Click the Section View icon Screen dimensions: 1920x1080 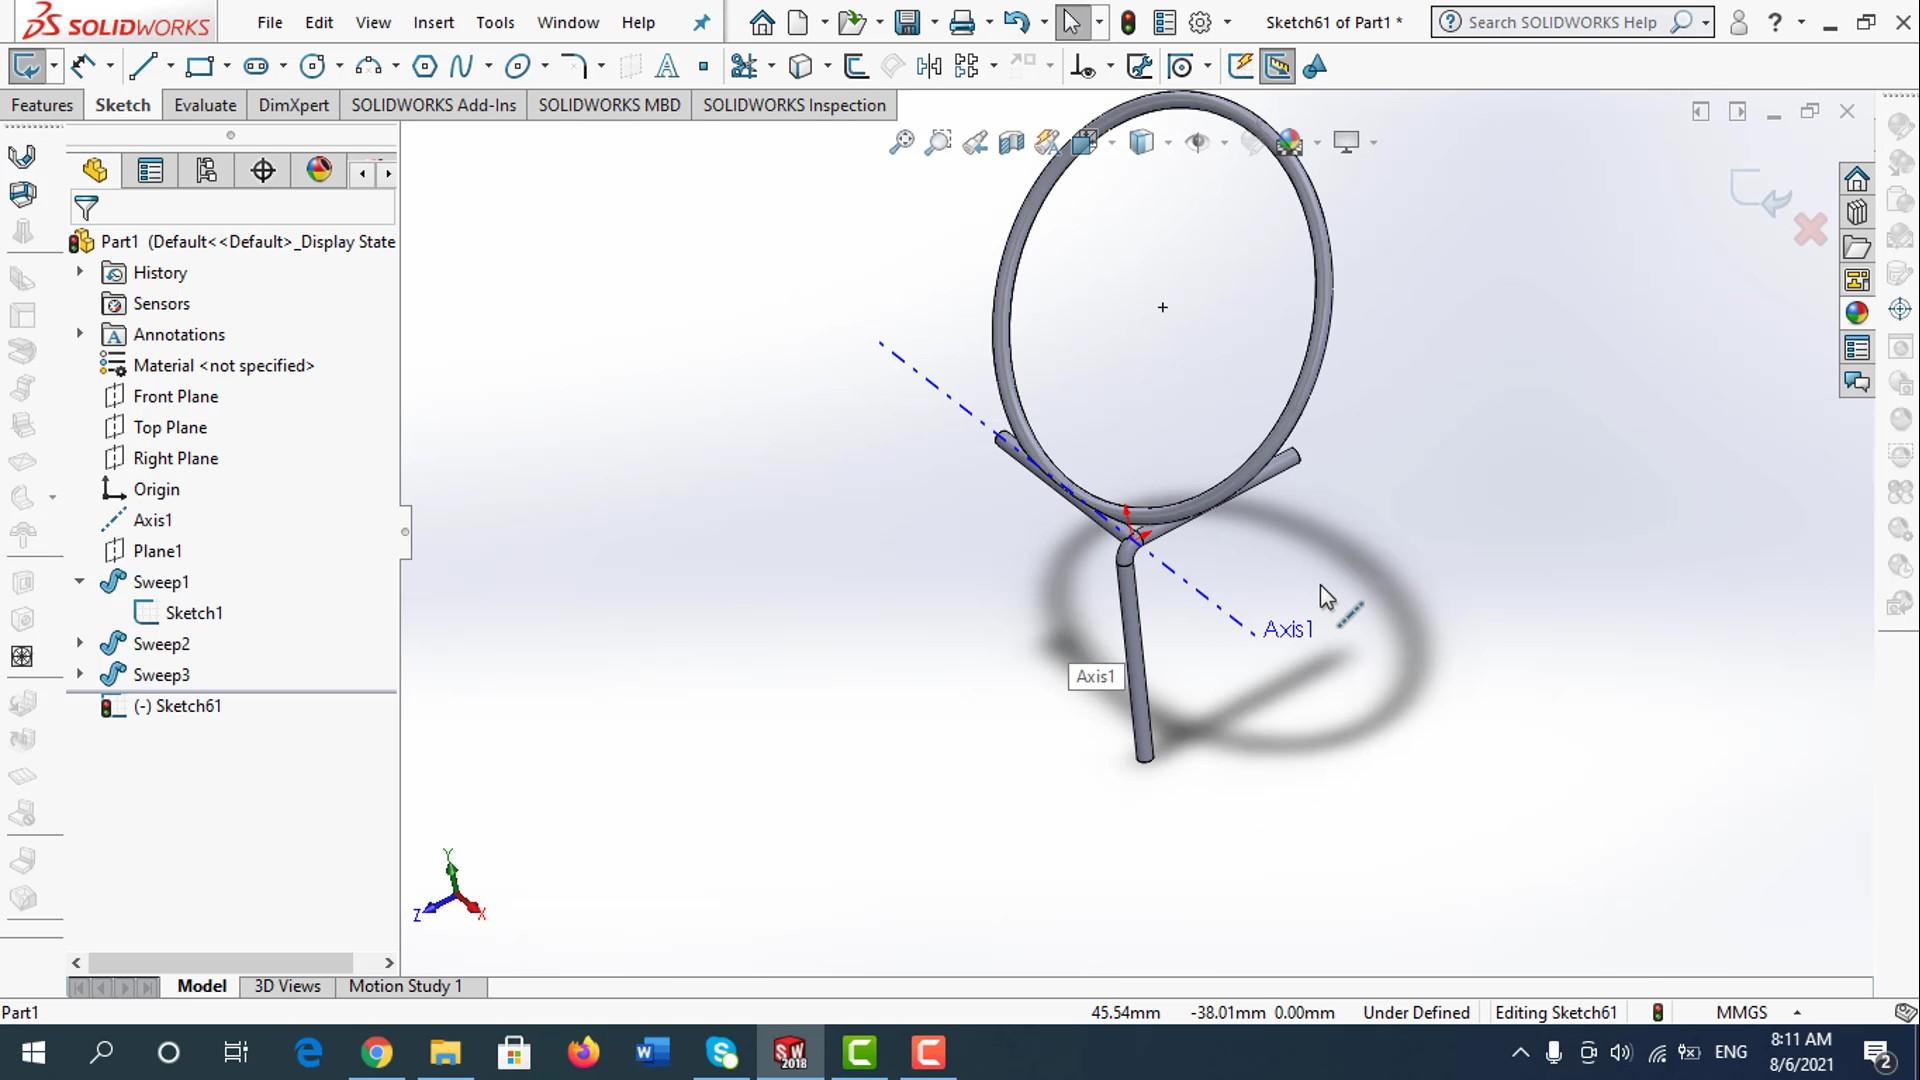[x=1011, y=142]
